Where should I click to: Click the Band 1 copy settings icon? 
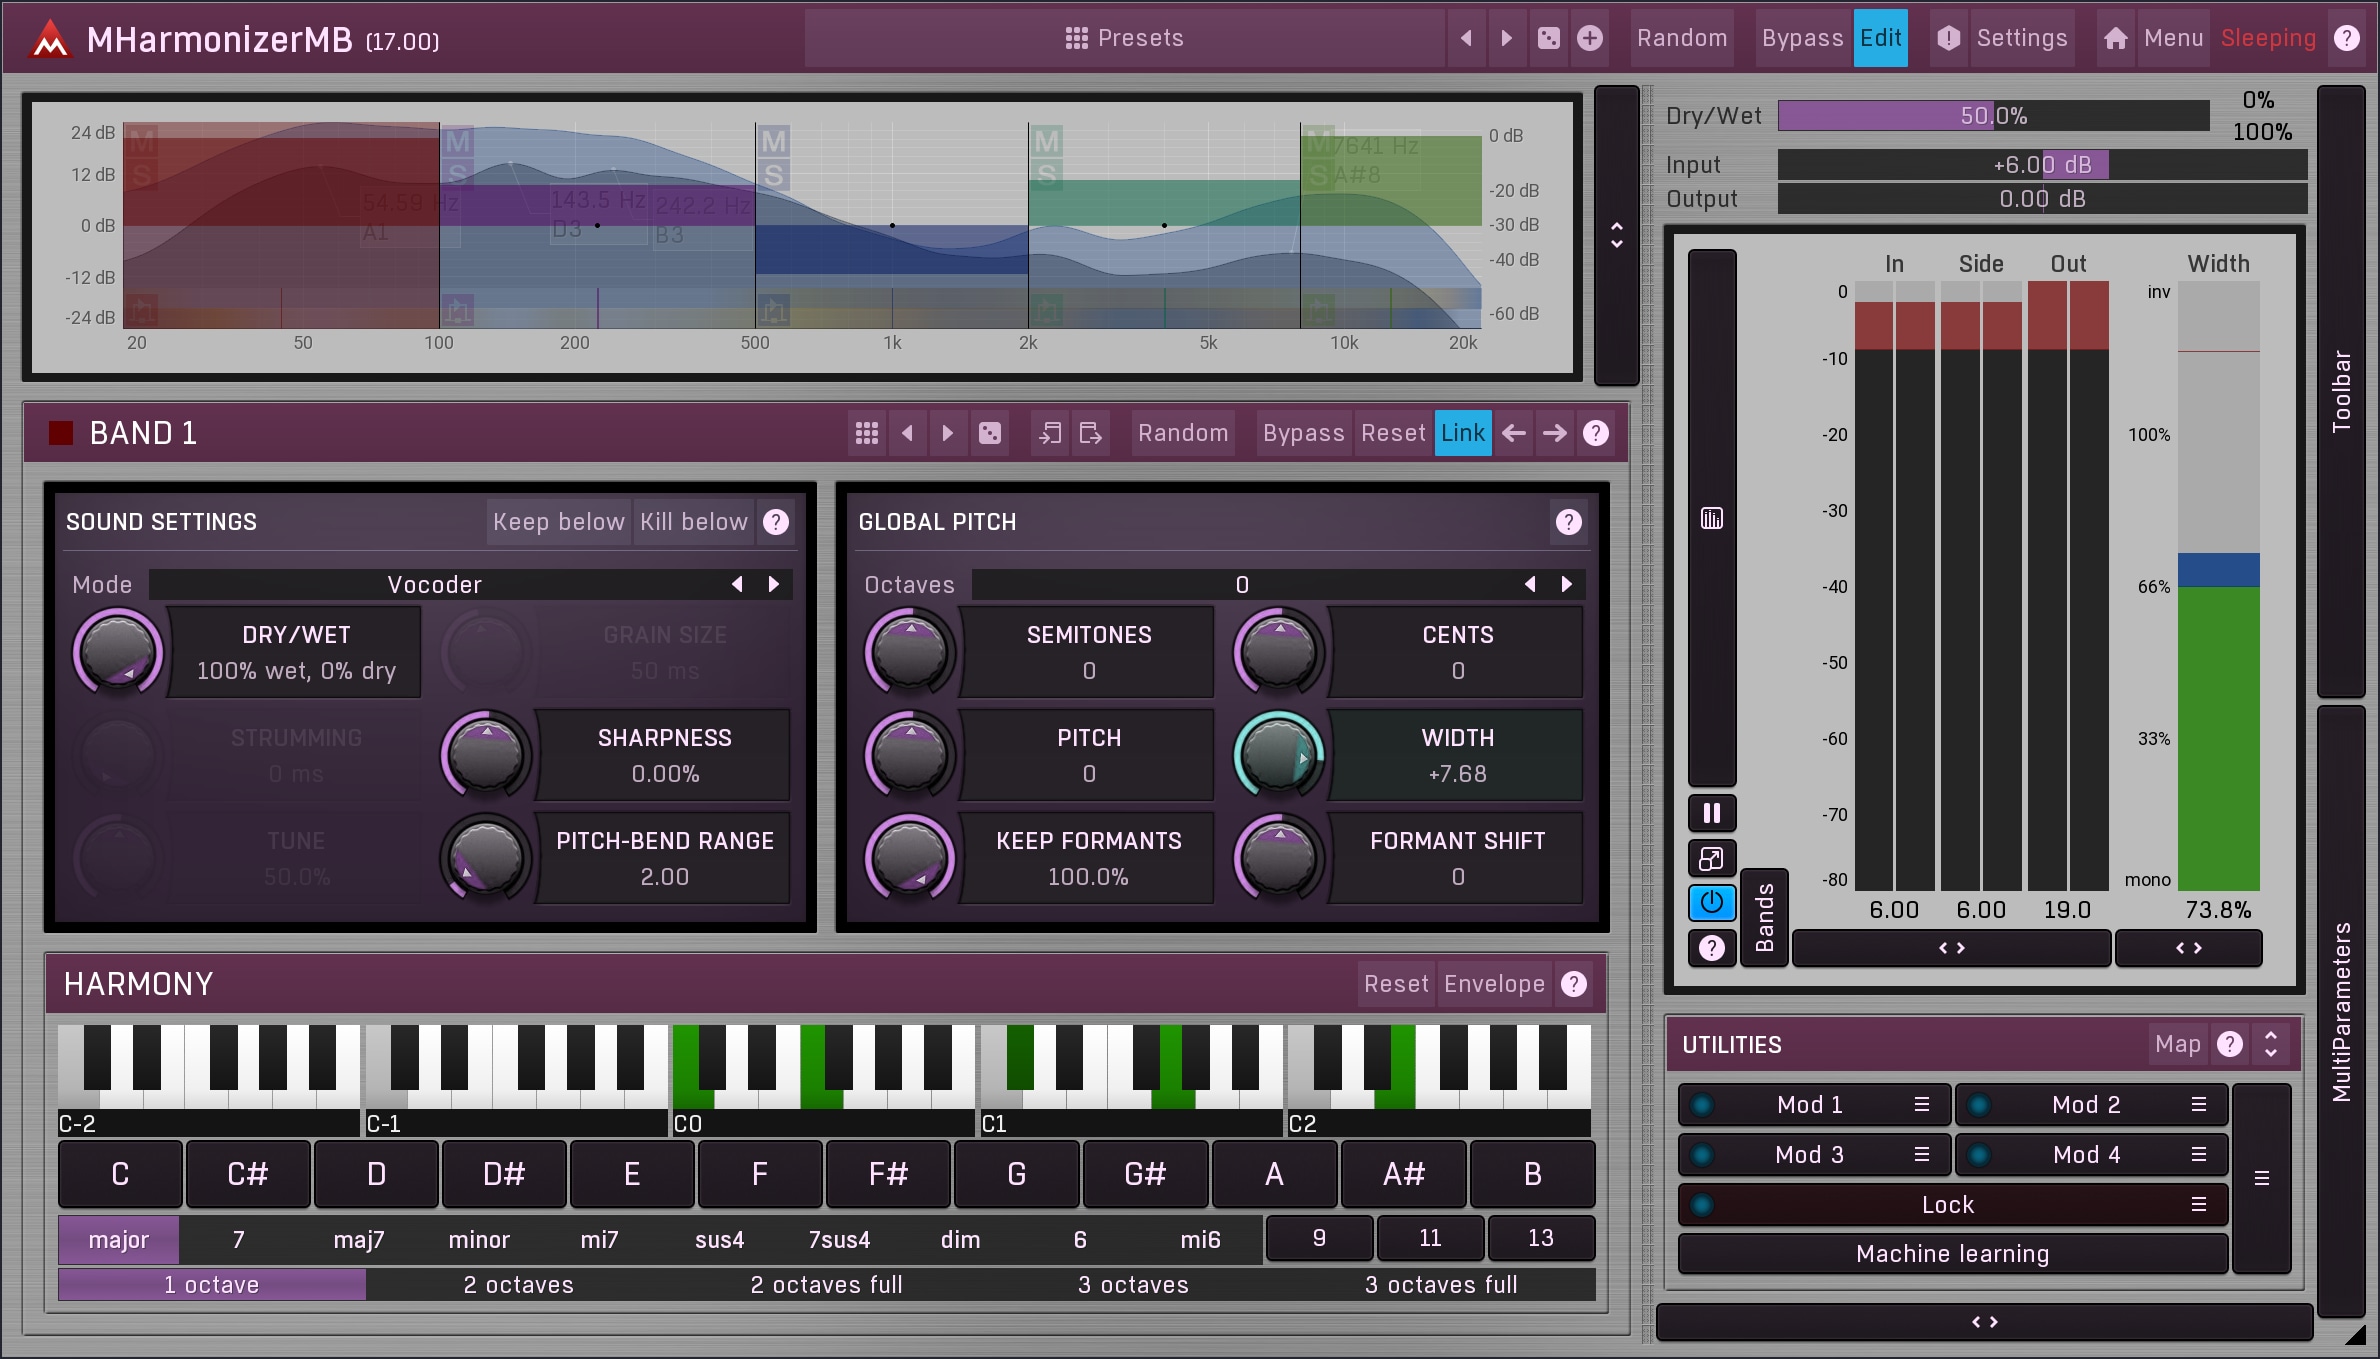click(x=1050, y=433)
